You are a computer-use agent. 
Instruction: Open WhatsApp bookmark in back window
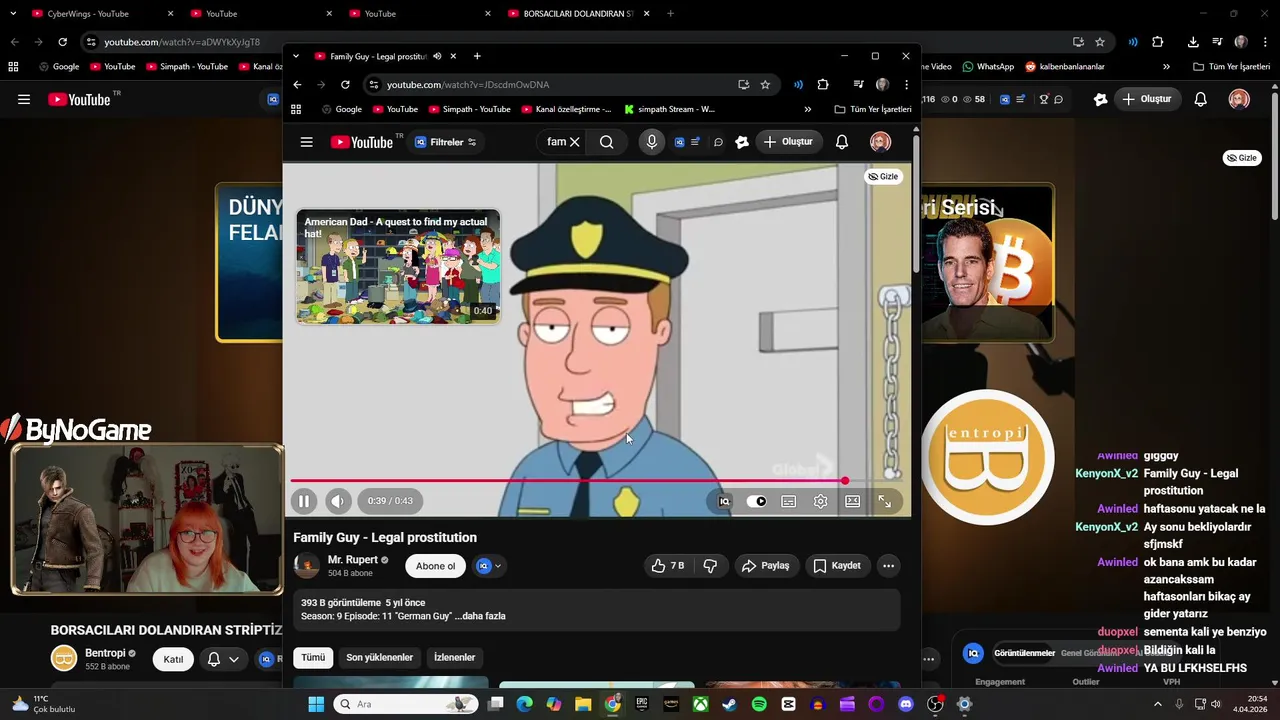[988, 67]
